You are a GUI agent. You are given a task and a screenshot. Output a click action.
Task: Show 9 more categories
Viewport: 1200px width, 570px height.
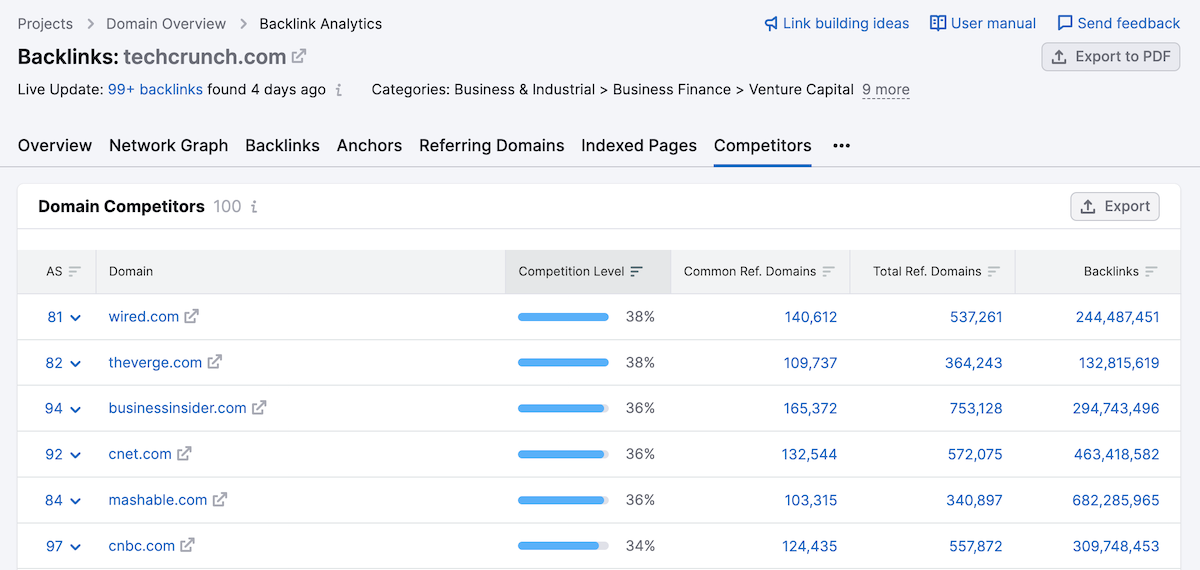tap(885, 90)
